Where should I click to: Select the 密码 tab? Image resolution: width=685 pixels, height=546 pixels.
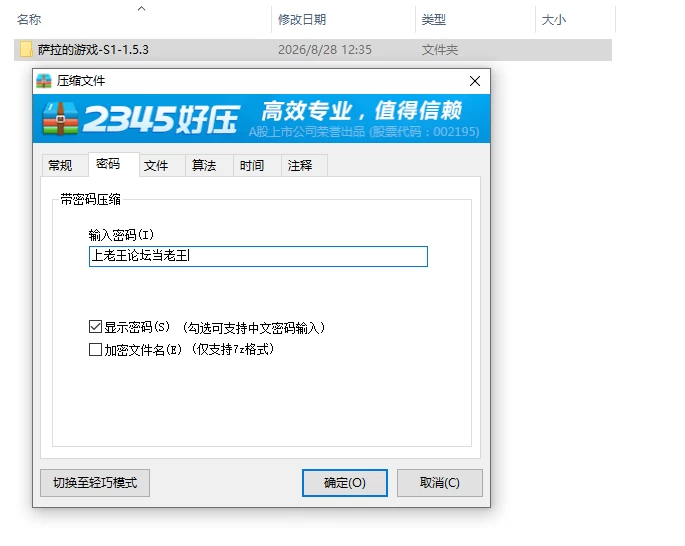click(114, 164)
